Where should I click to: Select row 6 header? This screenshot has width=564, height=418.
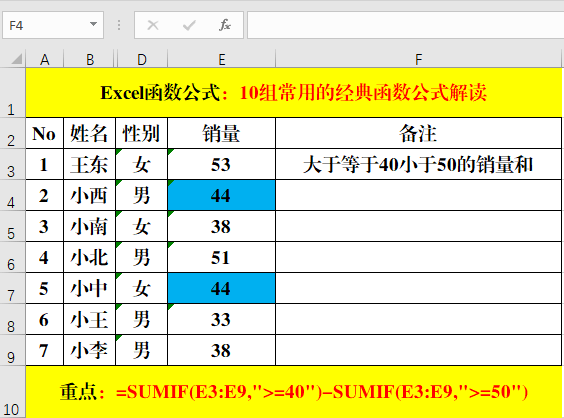pos(13,257)
